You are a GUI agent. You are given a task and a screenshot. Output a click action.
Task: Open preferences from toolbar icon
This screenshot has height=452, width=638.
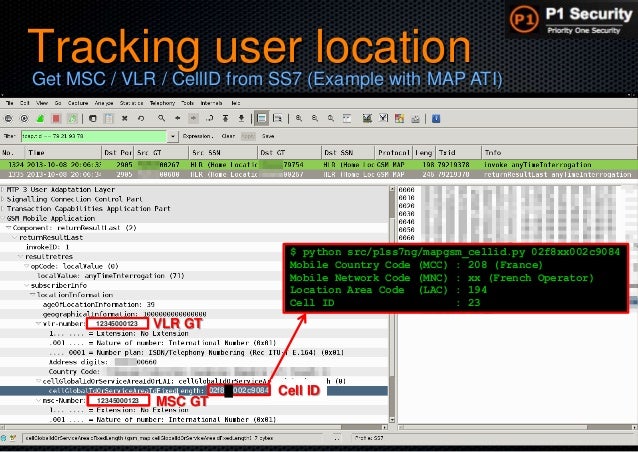click(415, 118)
